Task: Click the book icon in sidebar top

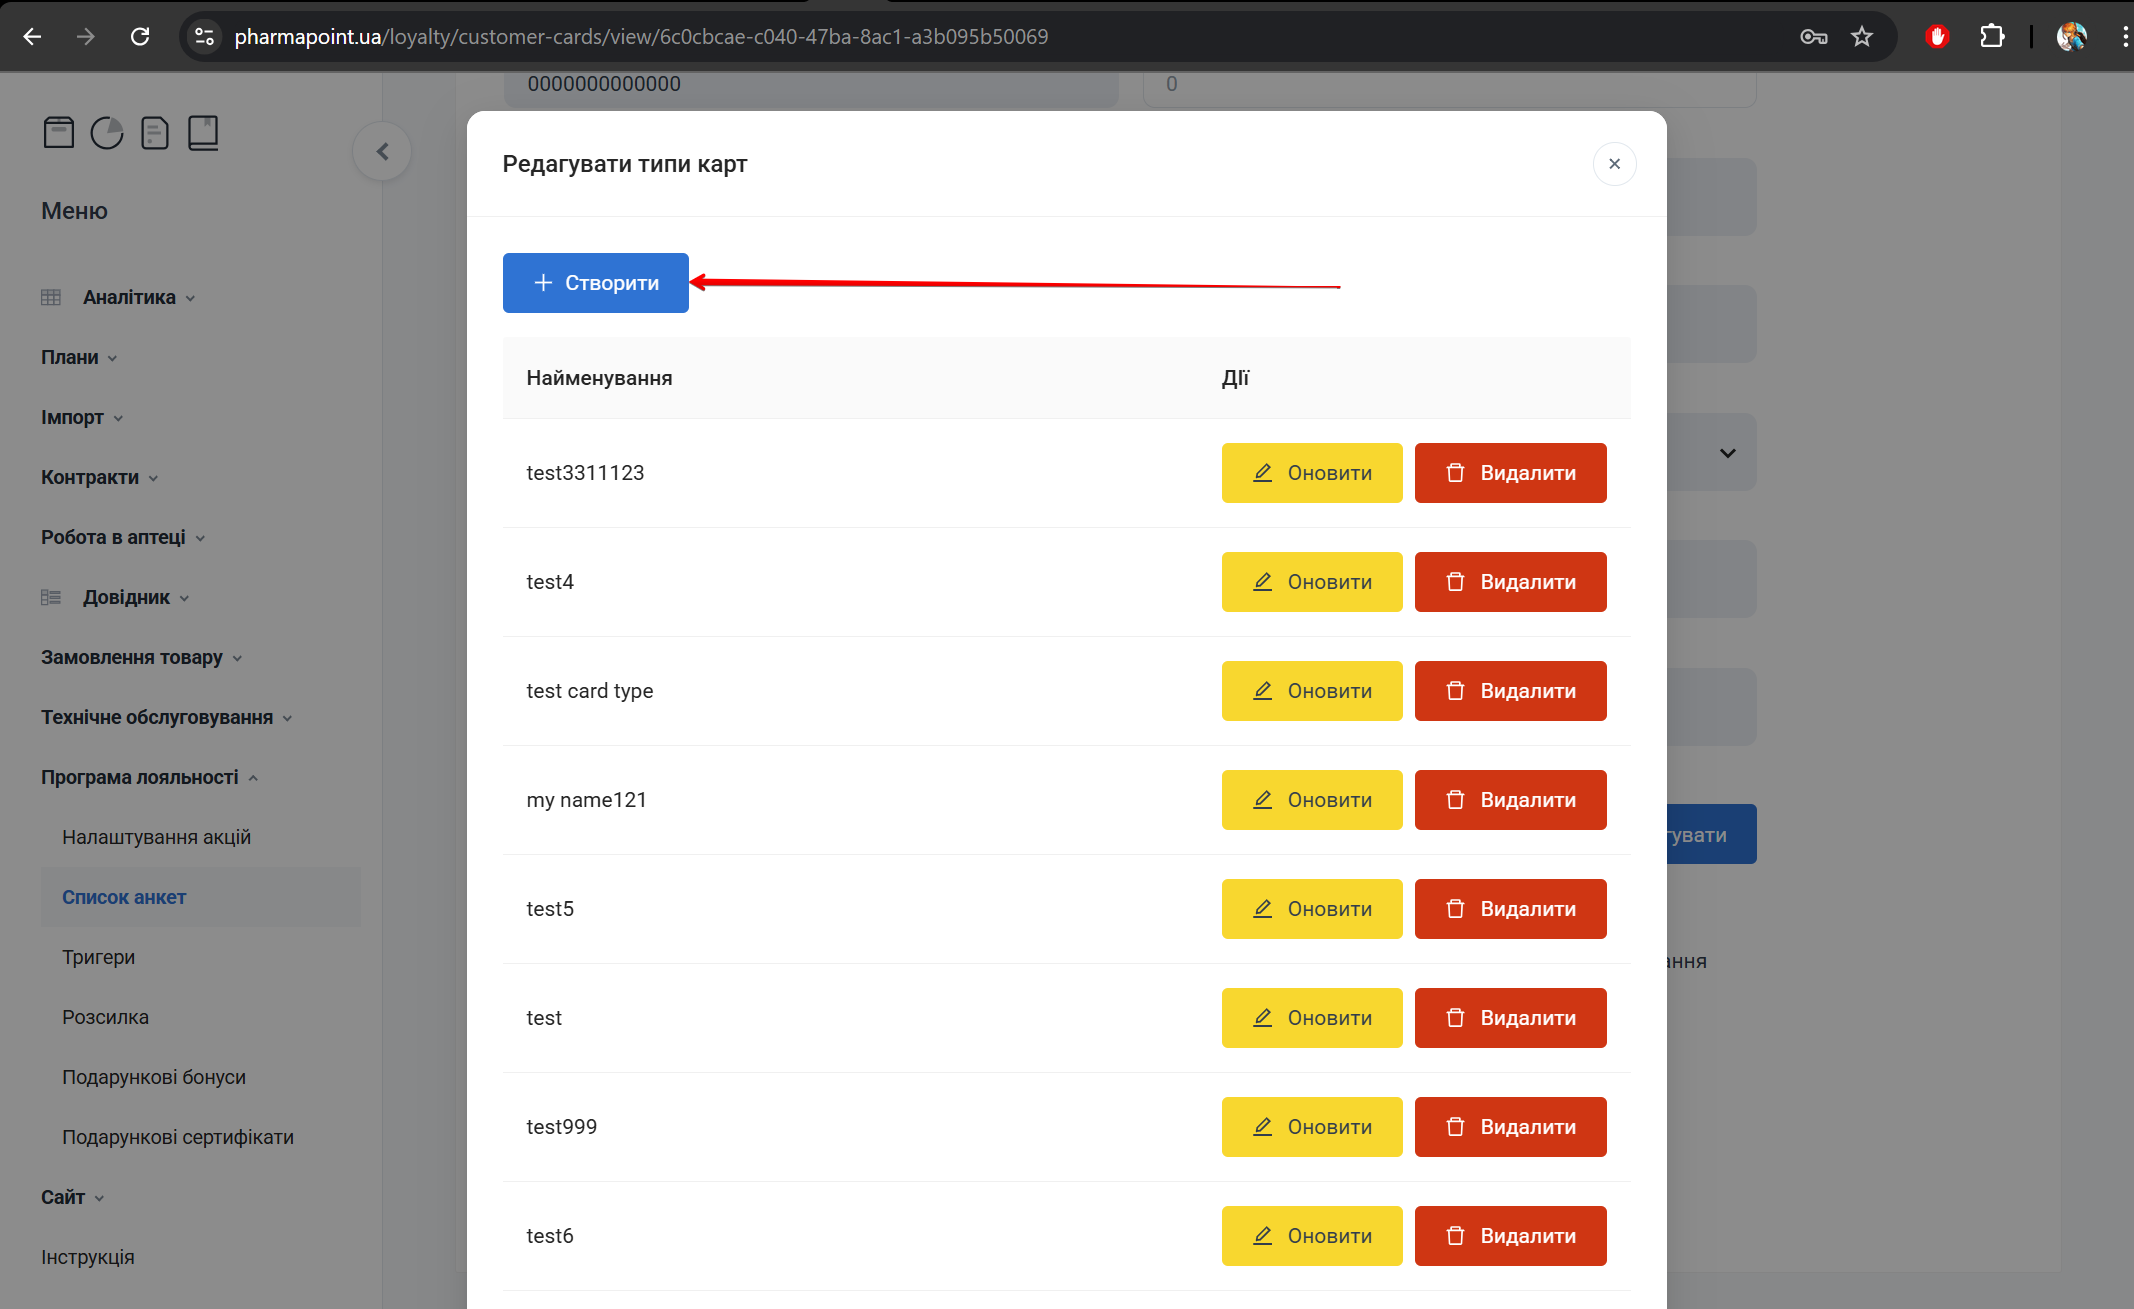Action: point(203,132)
